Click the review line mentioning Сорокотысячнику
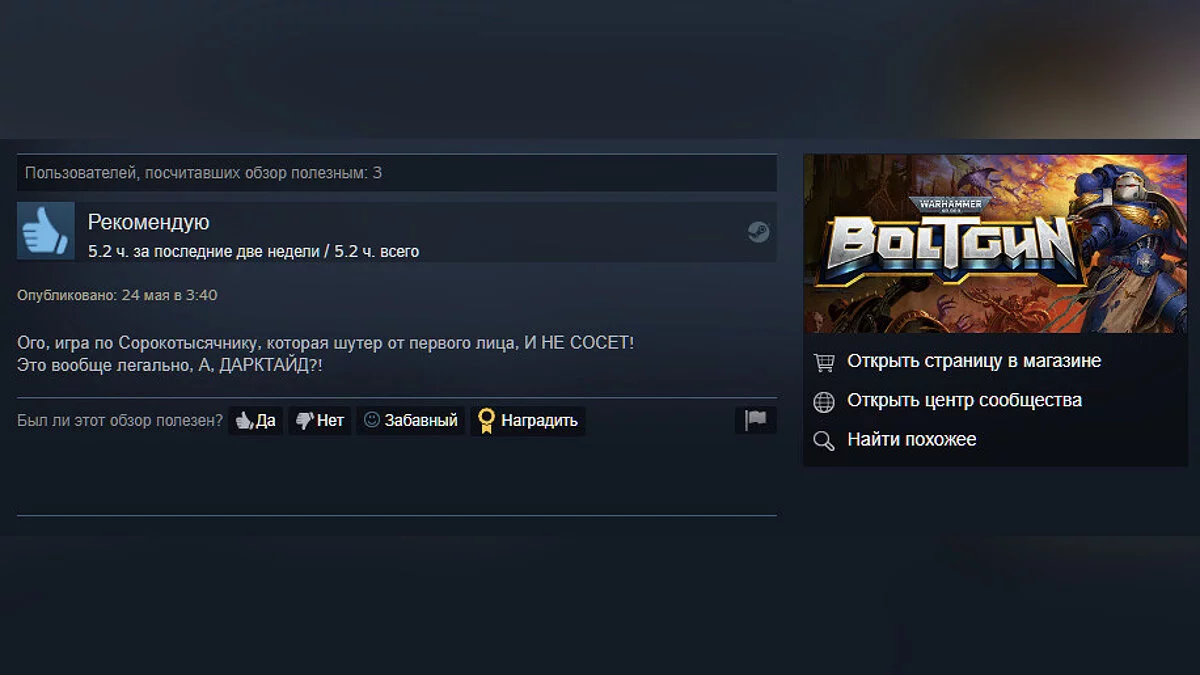Image resolution: width=1200 pixels, height=675 pixels. tap(326, 343)
